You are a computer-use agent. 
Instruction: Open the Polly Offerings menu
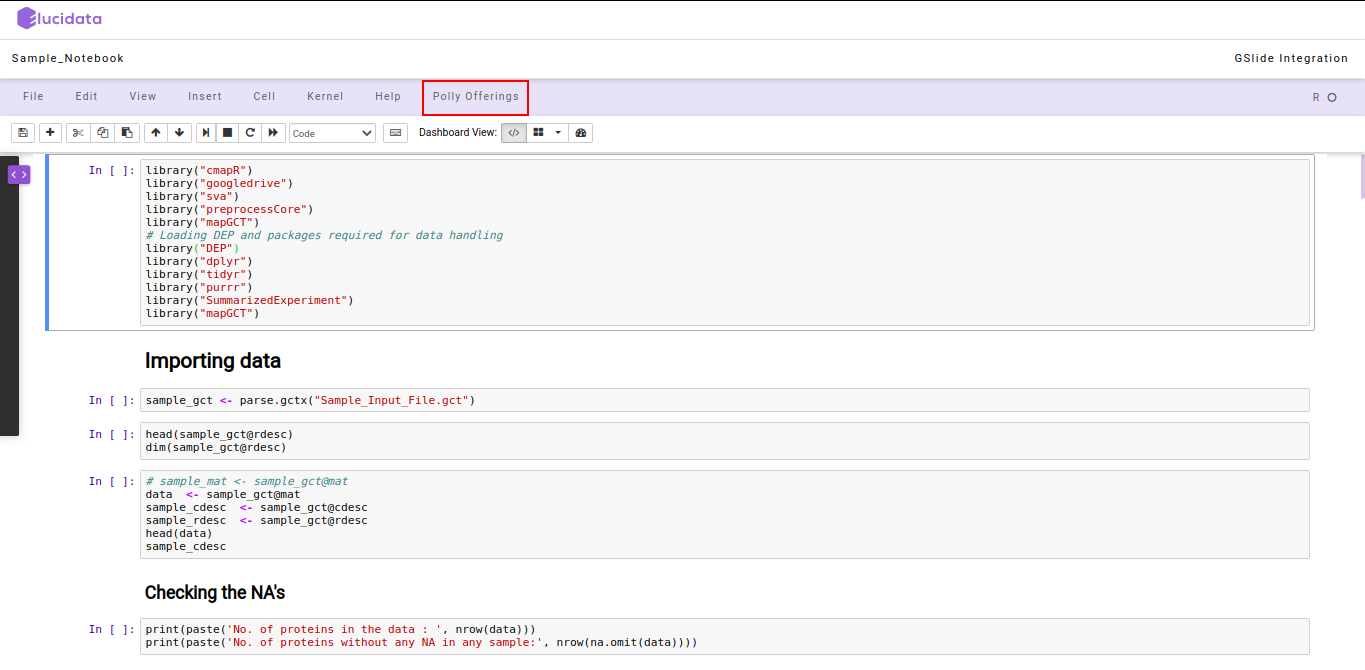tap(476, 97)
